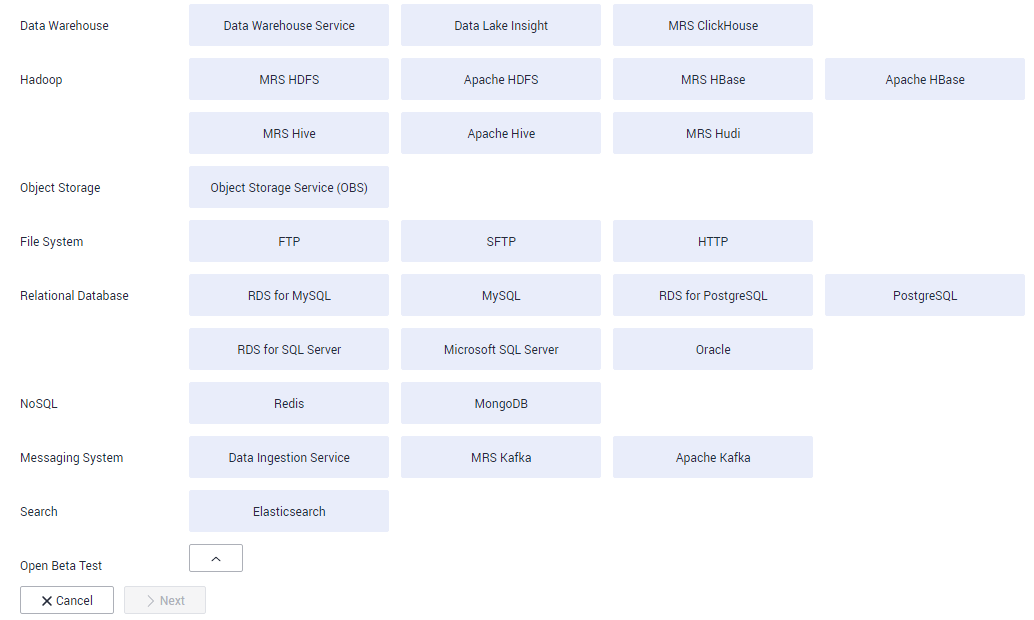Pick the MRS ClickHouse option
This screenshot has width=1034, height=620.
click(x=713, y=26)
